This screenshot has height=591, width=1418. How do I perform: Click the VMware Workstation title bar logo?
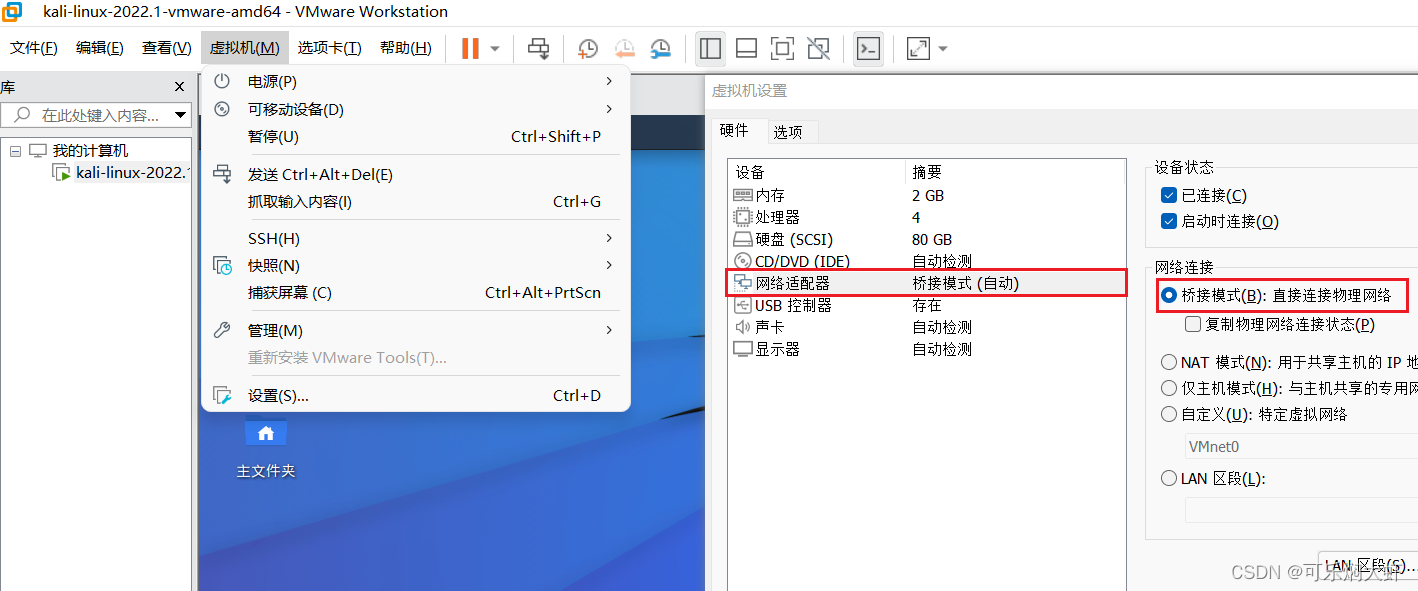pyautogui.click(x=13, y=12)
